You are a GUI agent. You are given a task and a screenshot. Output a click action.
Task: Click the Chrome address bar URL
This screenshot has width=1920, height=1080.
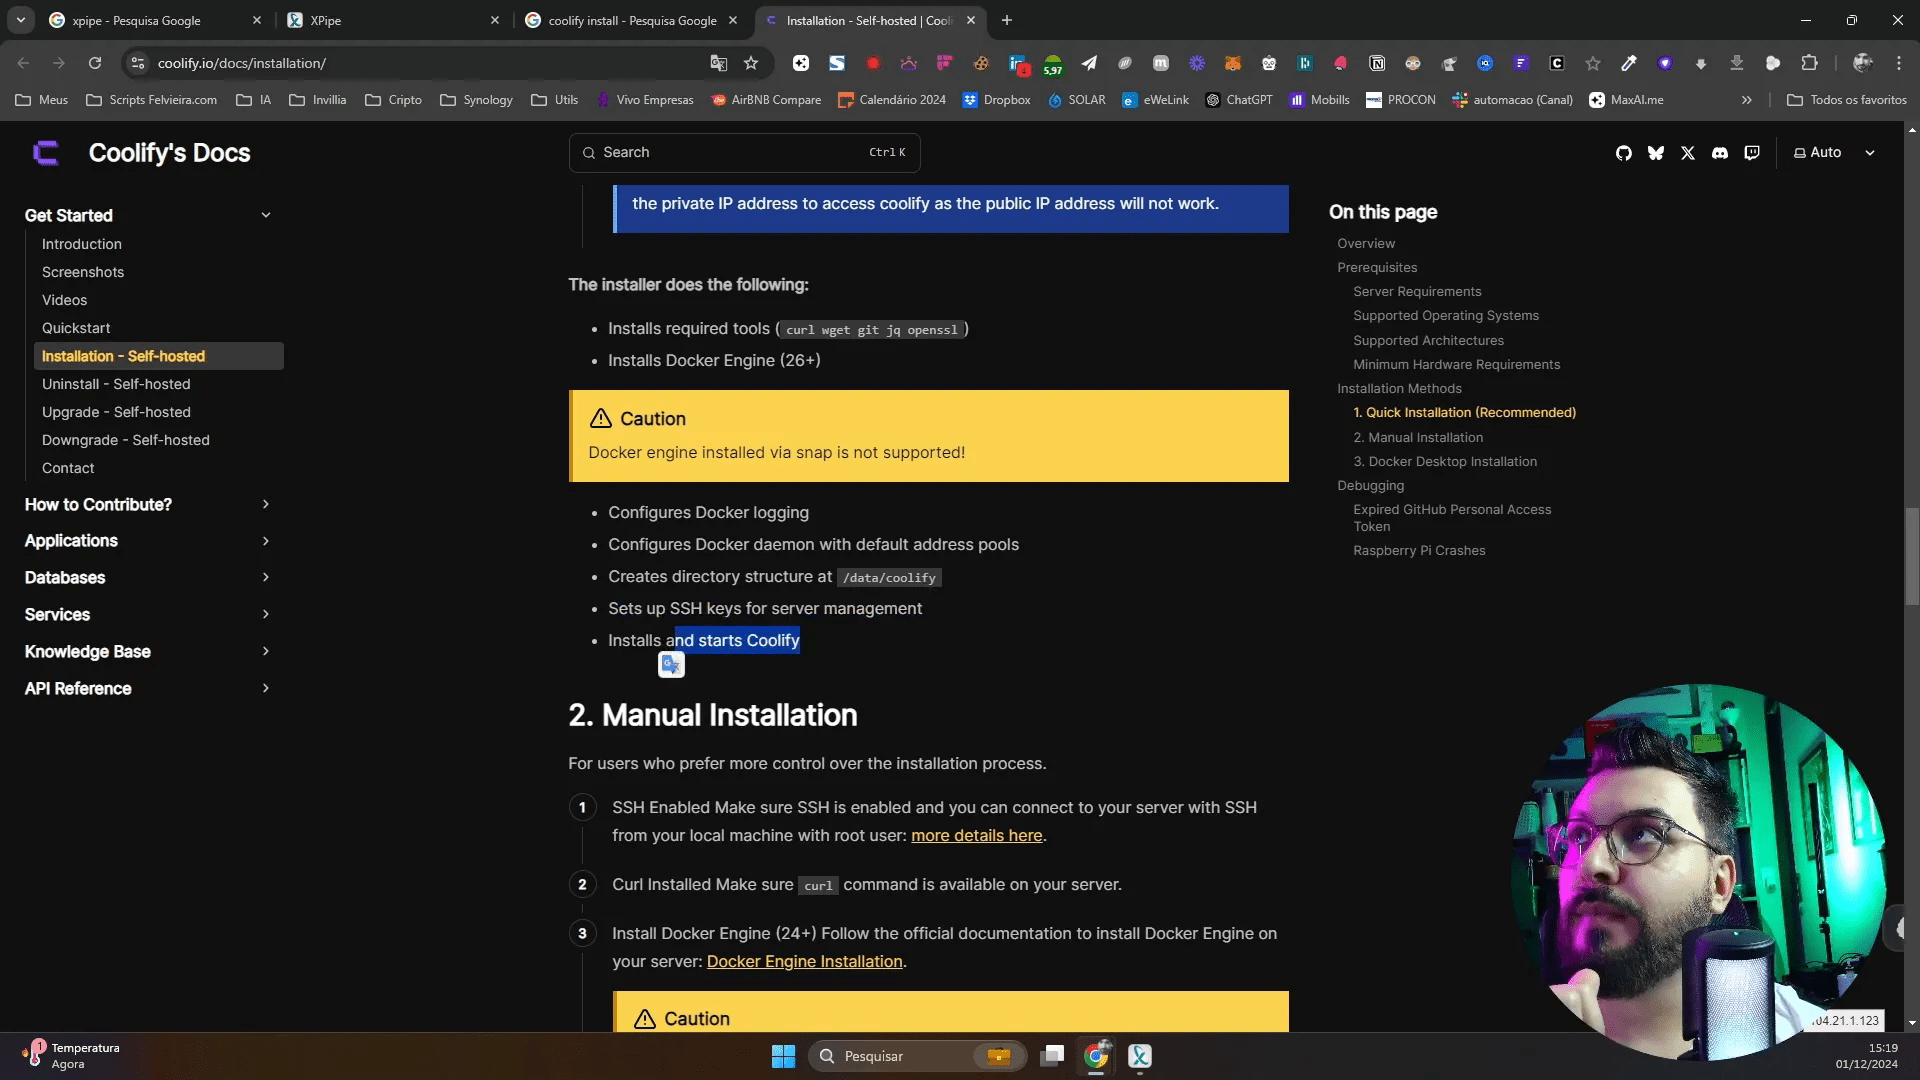pos(241,63)
